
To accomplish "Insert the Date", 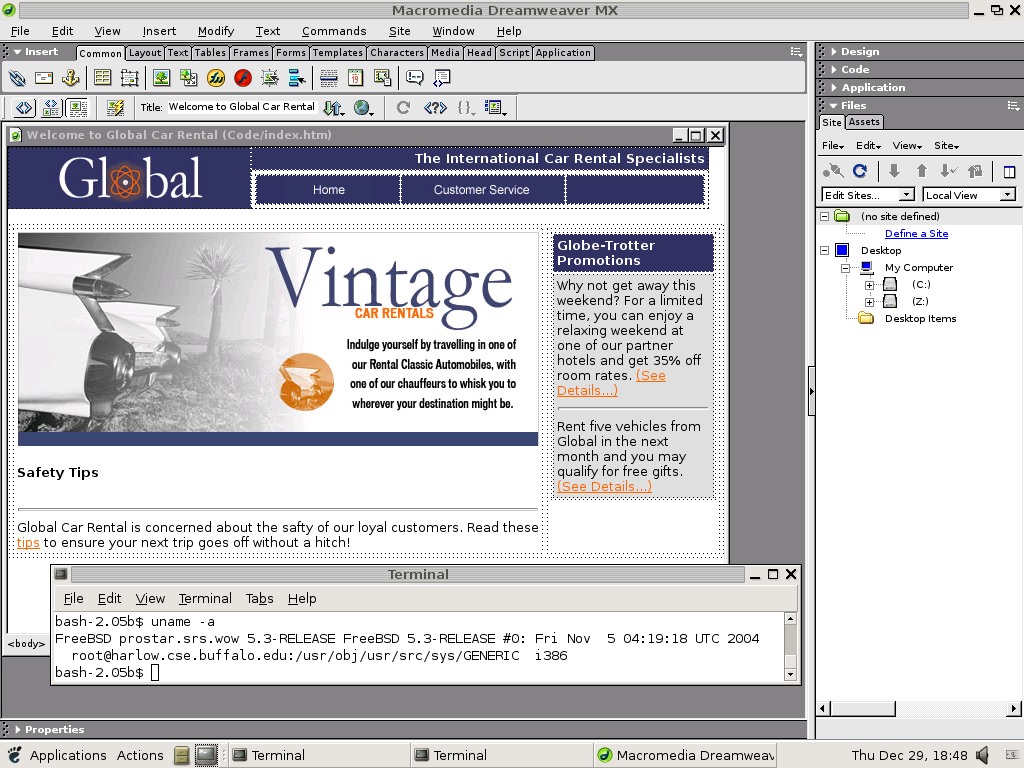I will (x=355, y=78).
